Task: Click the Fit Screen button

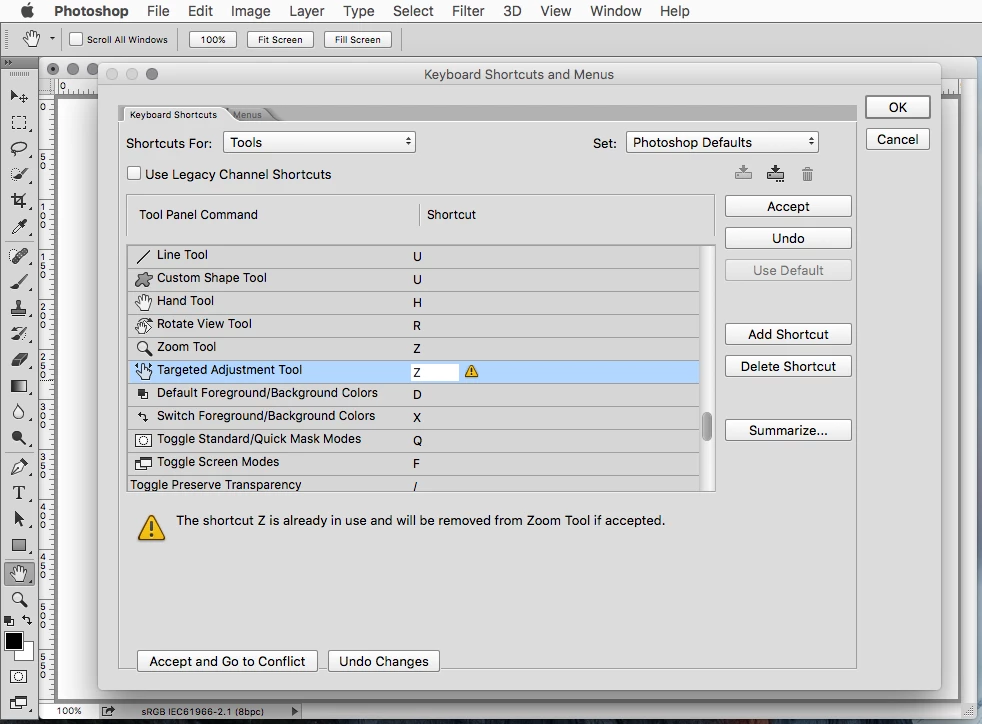Action: [x=280, y=39]
